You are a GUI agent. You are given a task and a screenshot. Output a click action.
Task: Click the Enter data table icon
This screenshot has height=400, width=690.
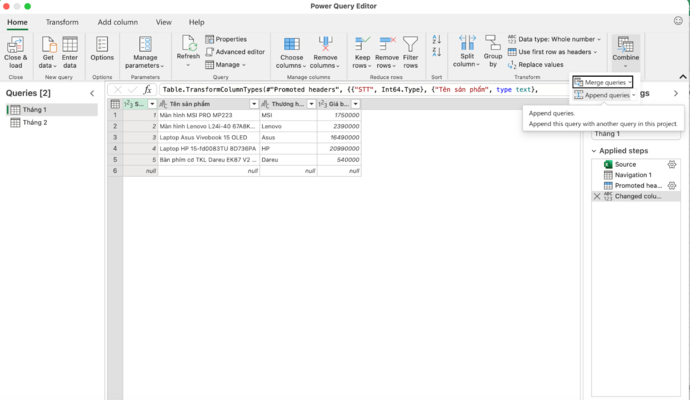[x=70, y=44]
